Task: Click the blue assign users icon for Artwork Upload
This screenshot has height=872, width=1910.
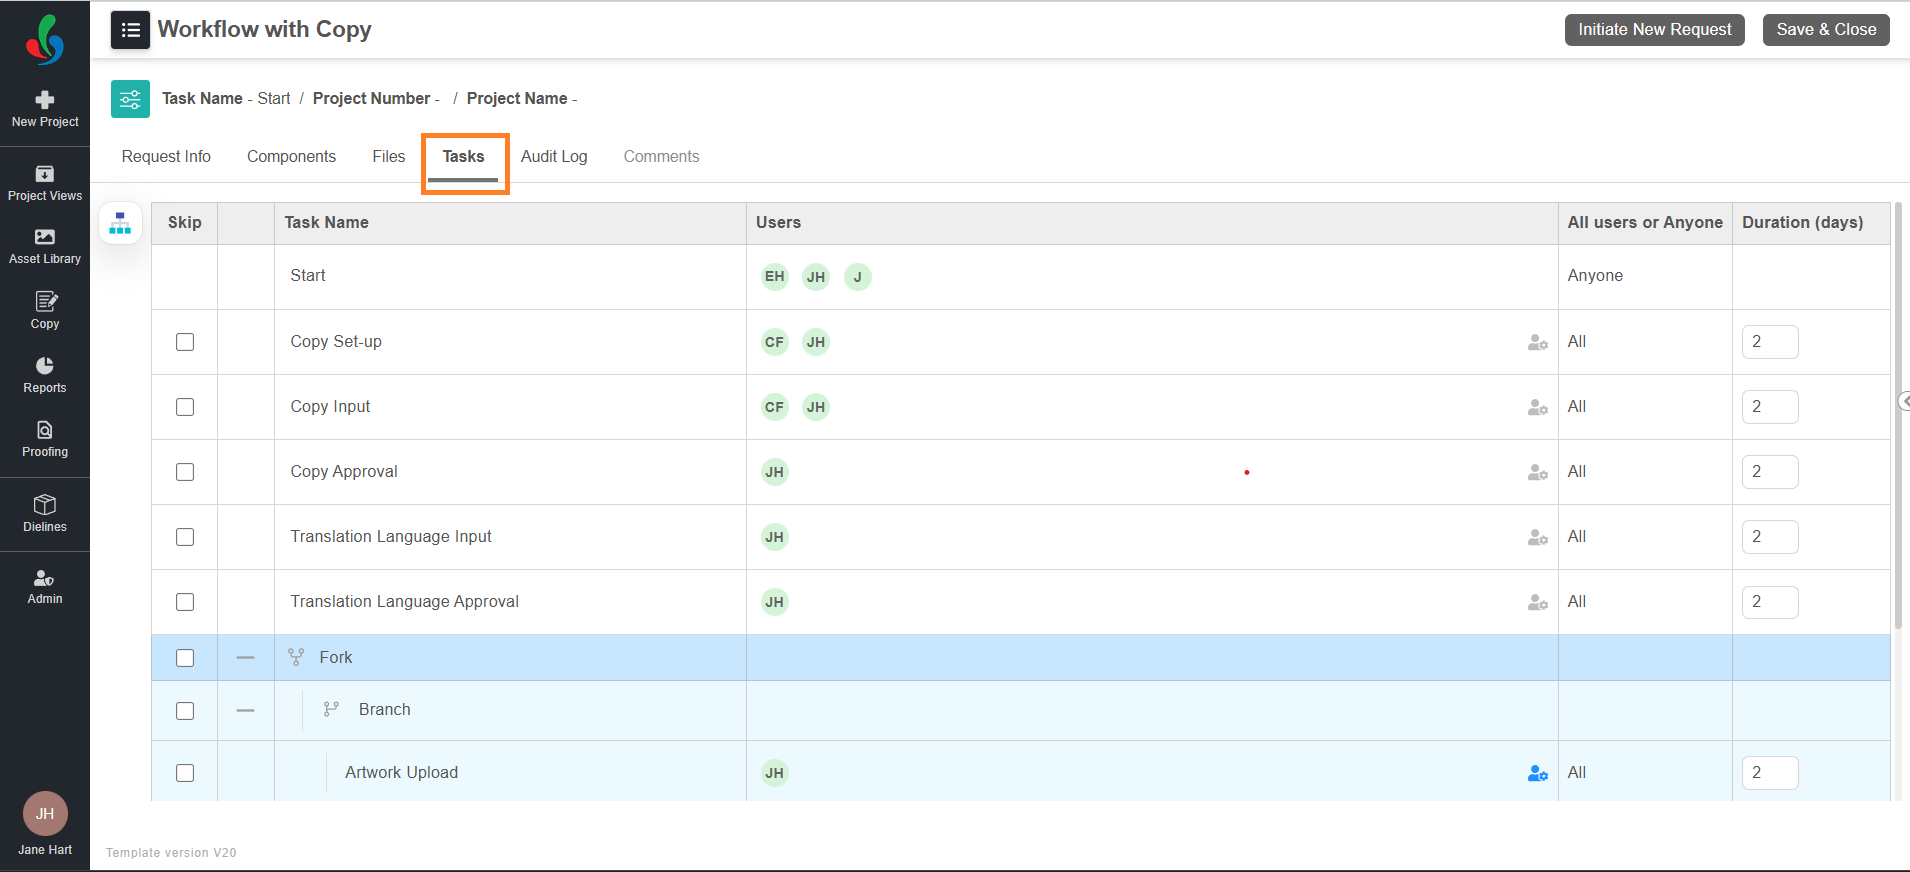Action: click(x=1538, y=773)
